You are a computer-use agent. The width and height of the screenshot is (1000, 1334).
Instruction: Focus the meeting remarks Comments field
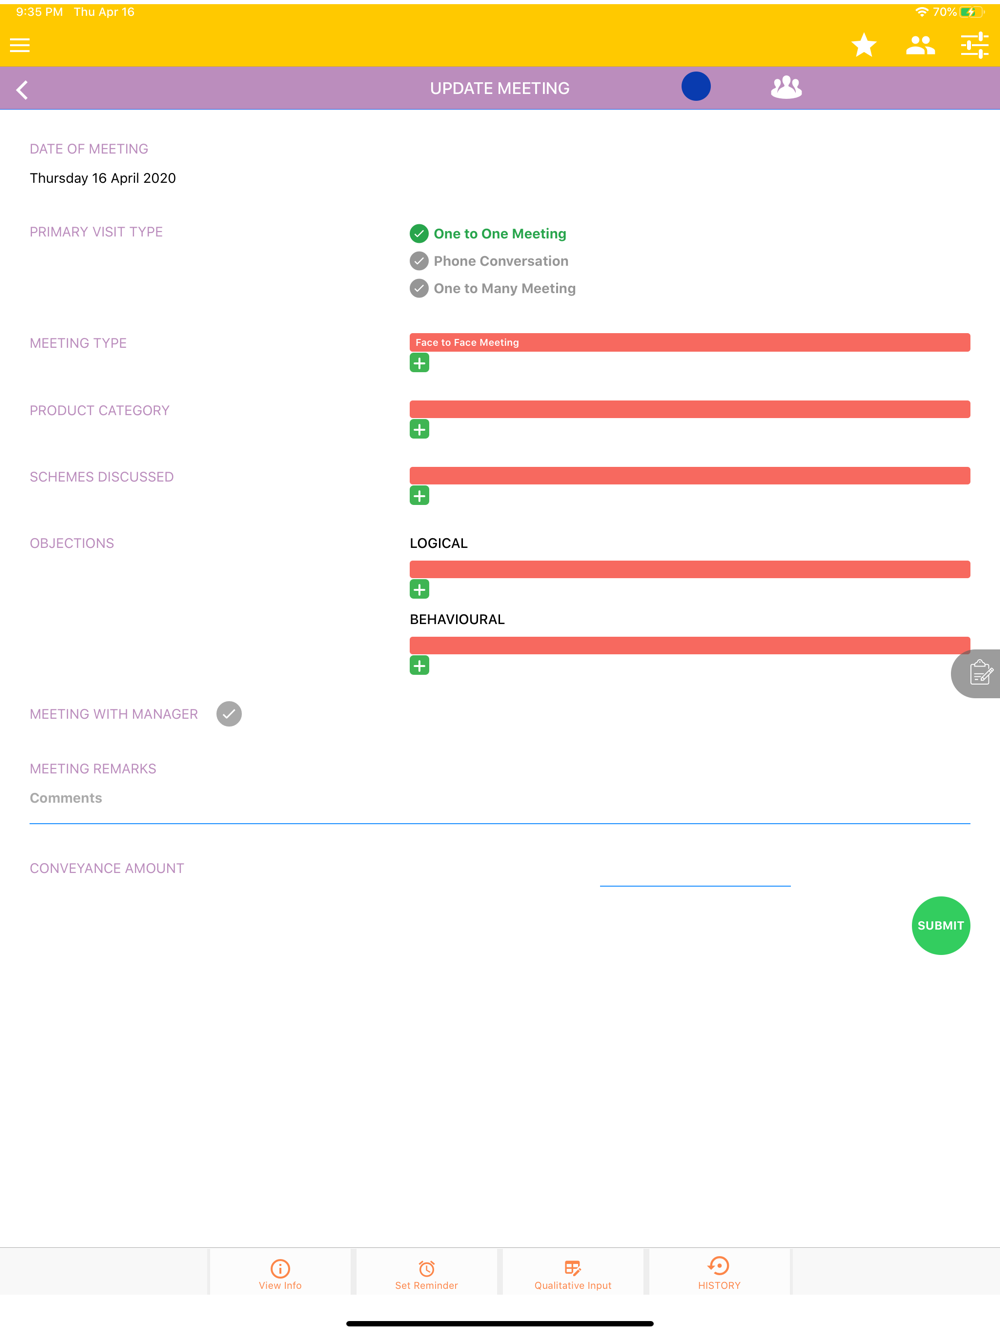[x=500, y=799]
